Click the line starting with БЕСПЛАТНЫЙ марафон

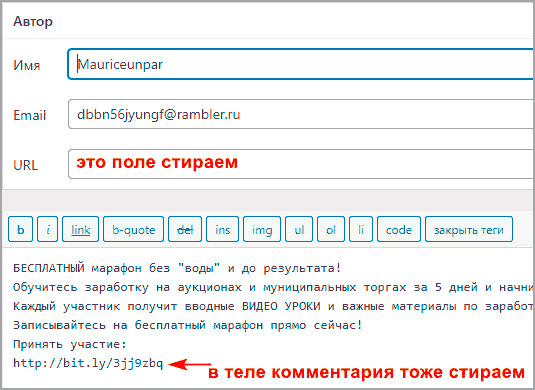[x=177, y=268]
